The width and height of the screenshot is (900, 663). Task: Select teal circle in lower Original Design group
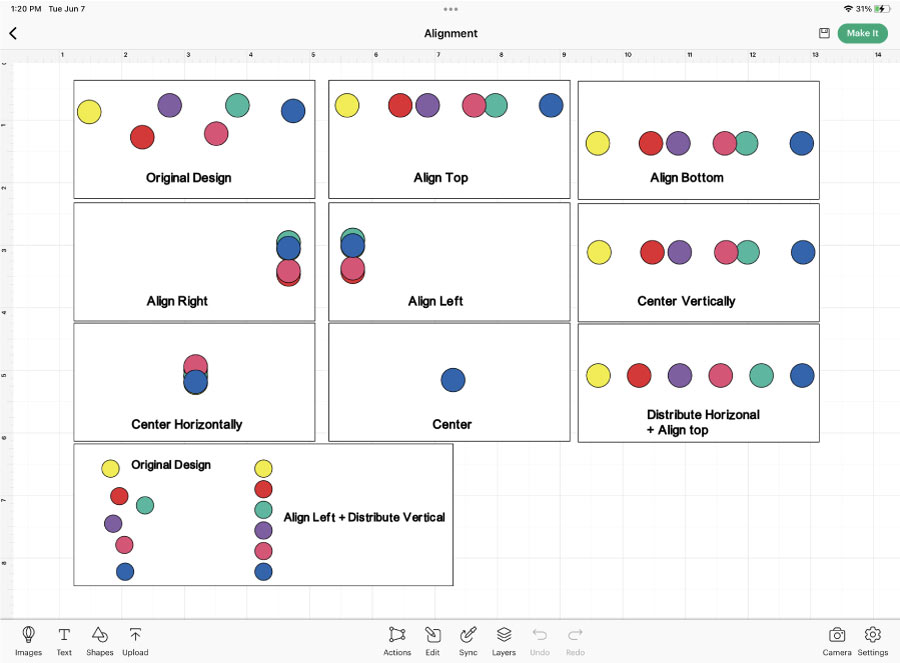point(145,505)
